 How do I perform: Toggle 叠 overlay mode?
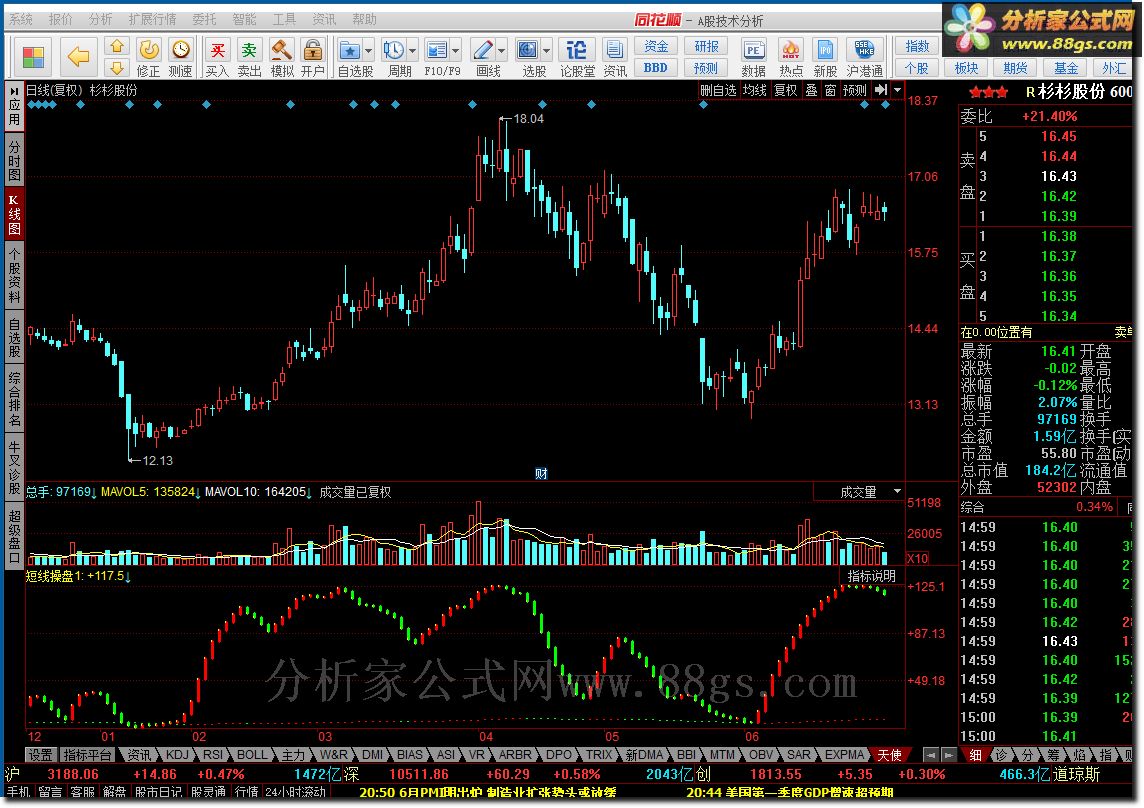811,91
